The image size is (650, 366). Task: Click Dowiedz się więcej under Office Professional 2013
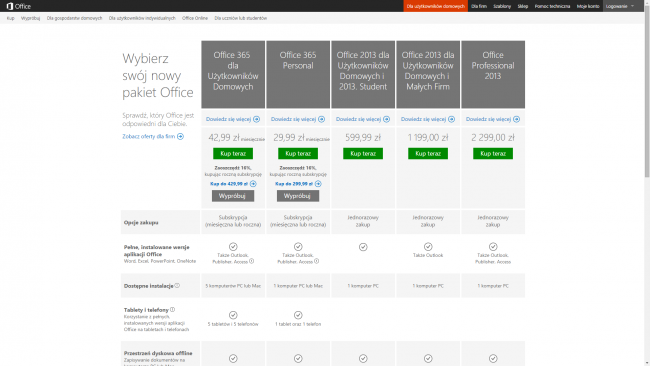coord(488,119)
